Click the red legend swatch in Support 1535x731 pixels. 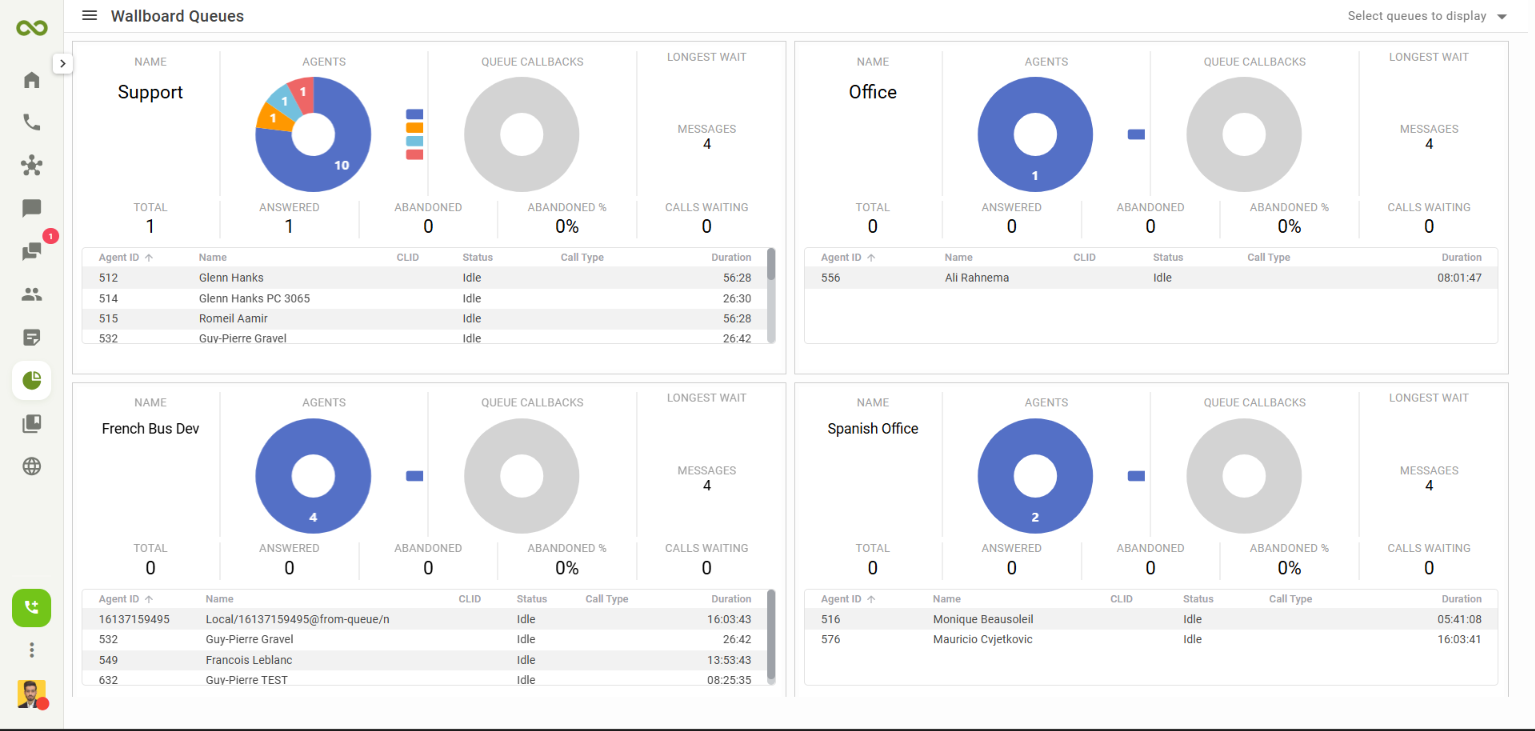pyautogui.click(x=415, y=154)
